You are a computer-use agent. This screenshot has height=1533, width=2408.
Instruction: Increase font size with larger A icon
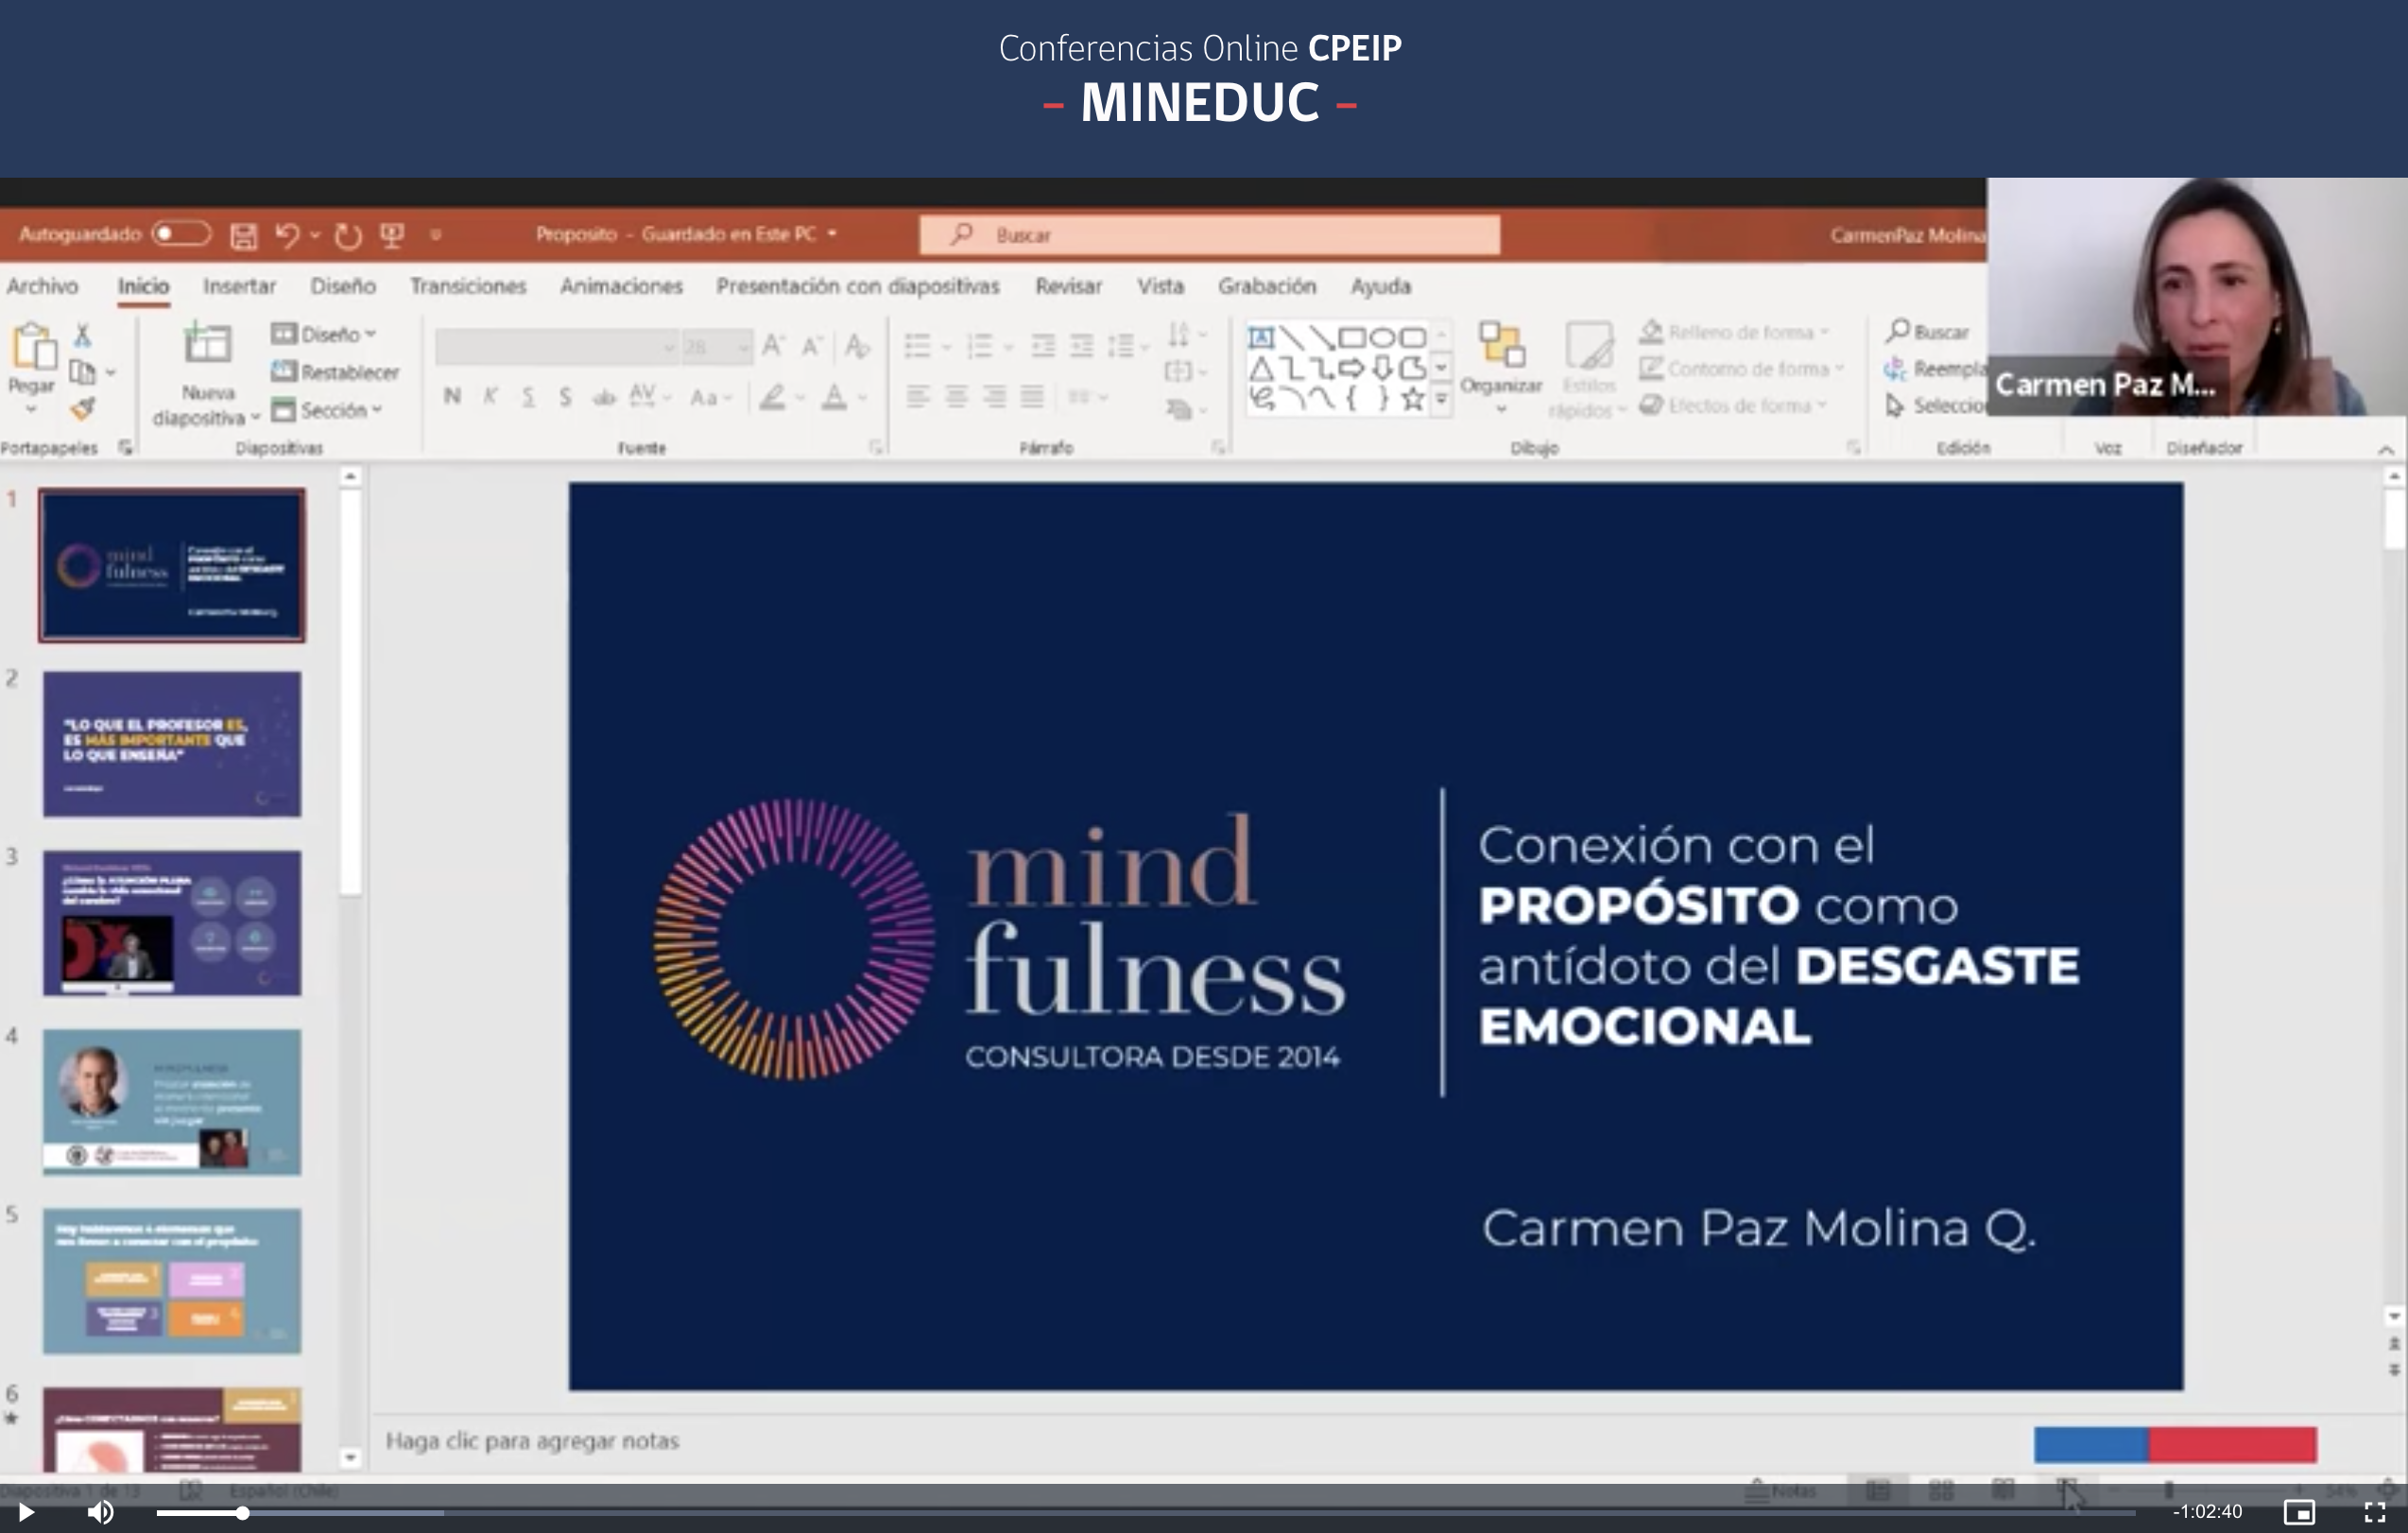coord(773,346)
